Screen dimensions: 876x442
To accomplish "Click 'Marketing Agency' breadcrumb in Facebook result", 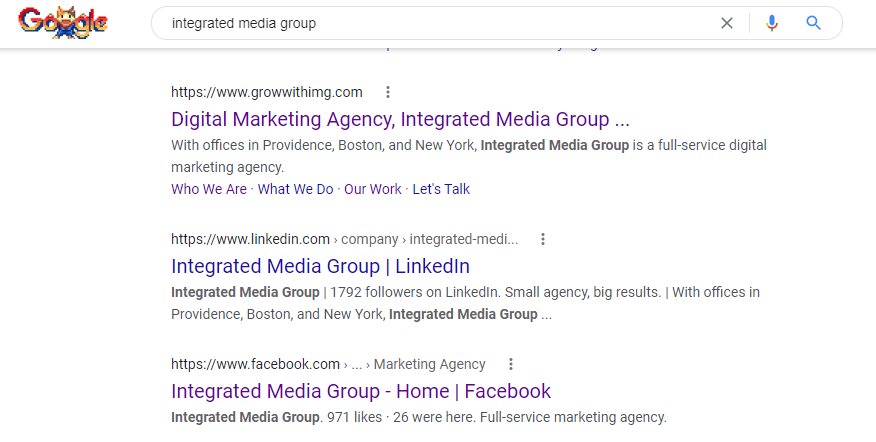I will (x=429, y=364).
